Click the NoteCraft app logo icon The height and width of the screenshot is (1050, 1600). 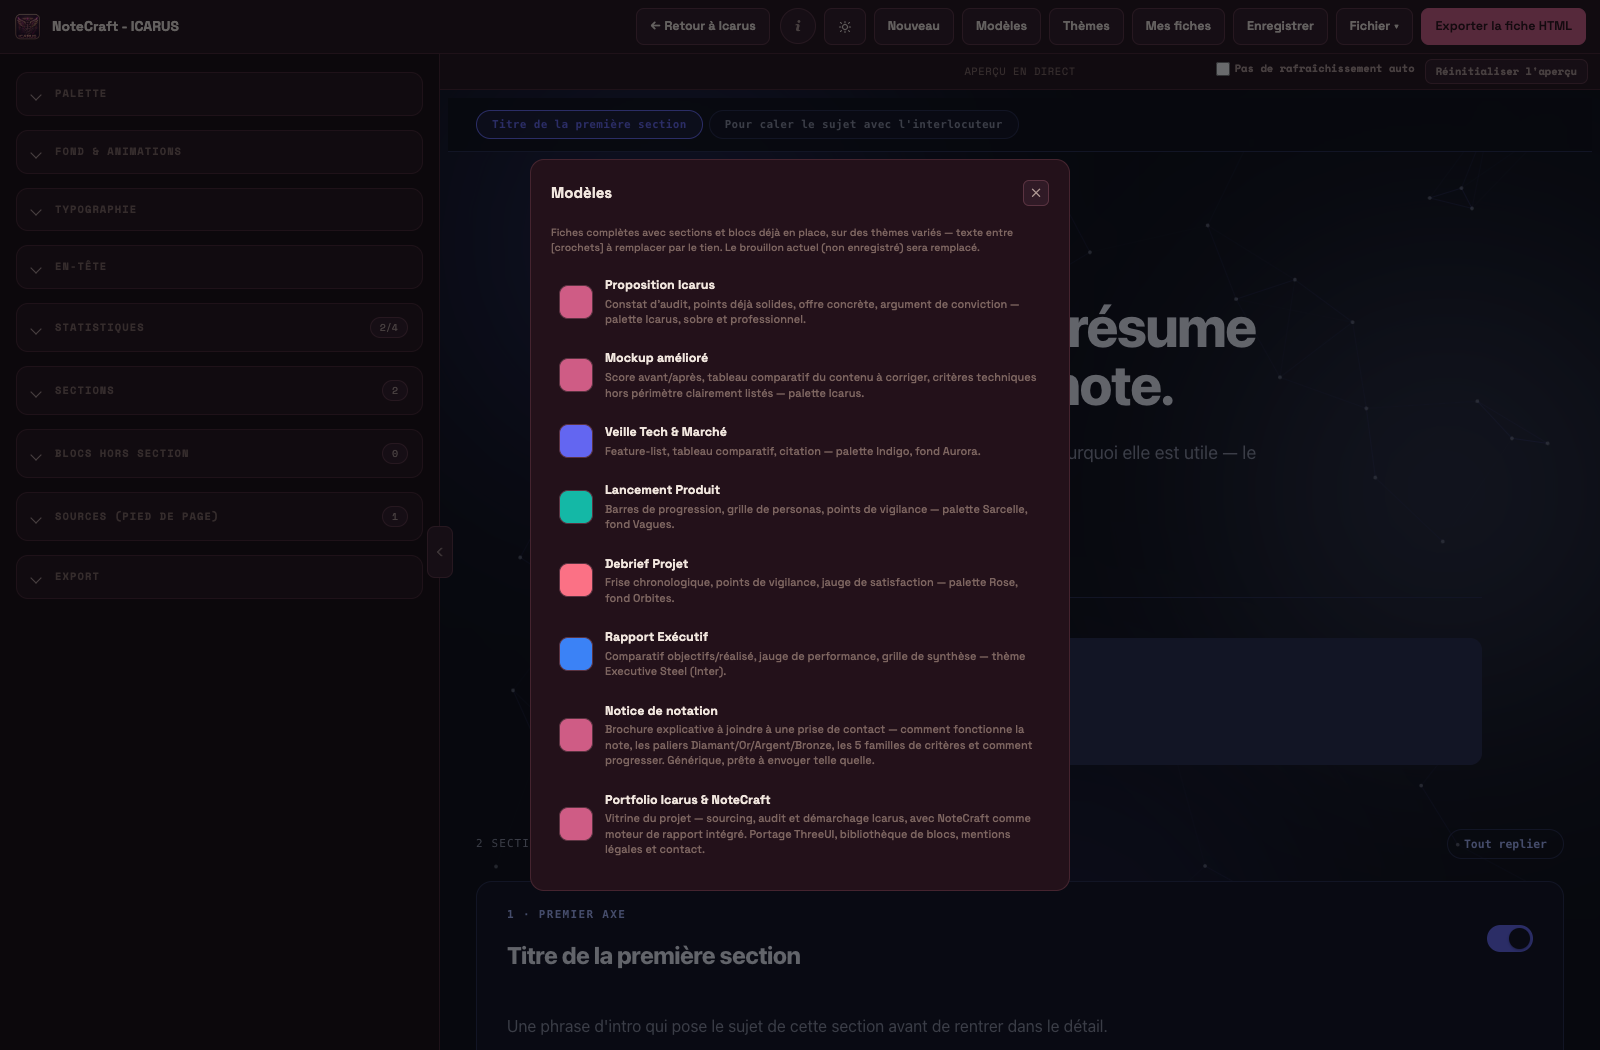(x=28, y=26)
